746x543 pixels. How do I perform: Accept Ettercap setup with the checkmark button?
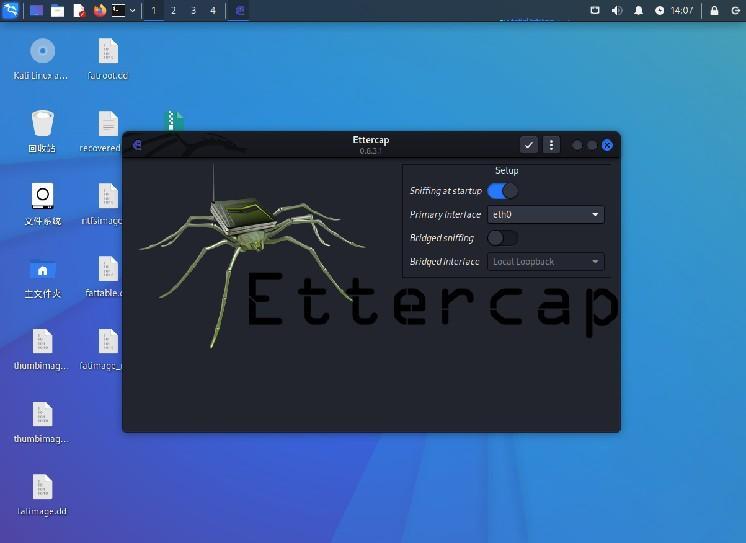[529, 145]
